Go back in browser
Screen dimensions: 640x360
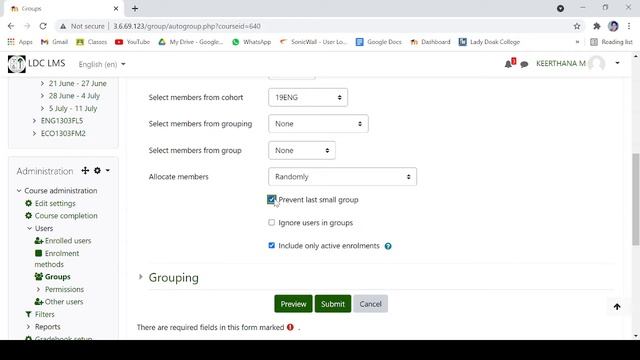11,26
